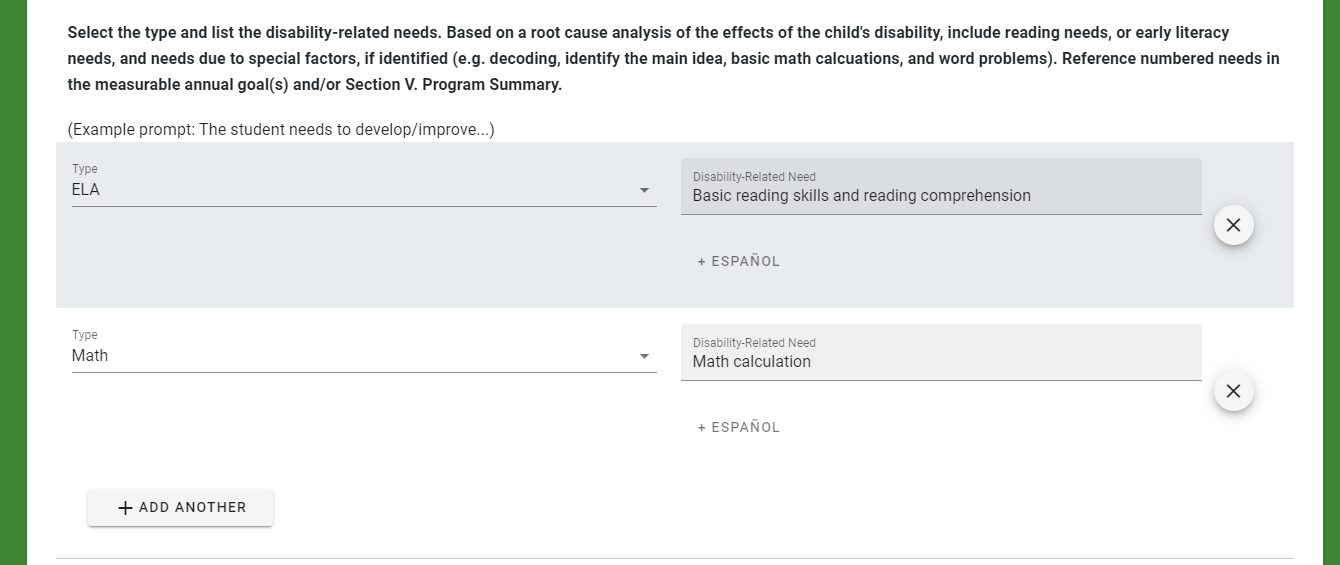Screen dimensions: 1340x565
Task: Click the ADD ANOTHER button
Action: [180, 507]
